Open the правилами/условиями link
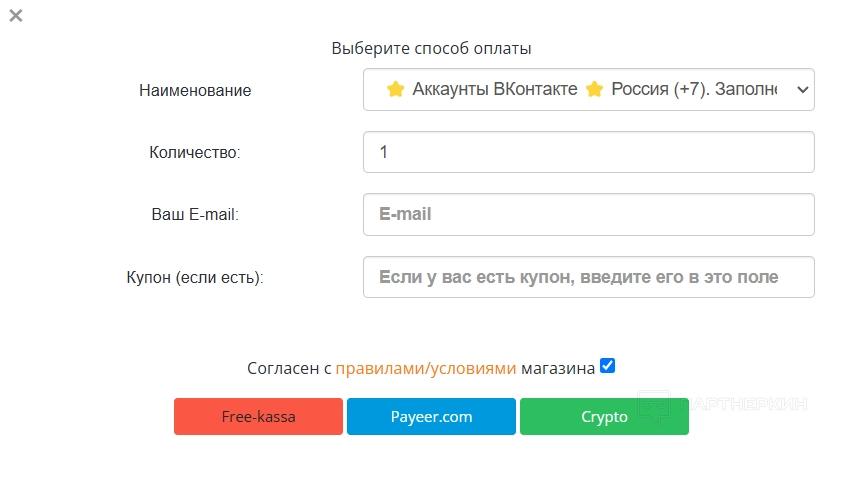Viewport: 858px width, 478px height. [x=425, y=368]
